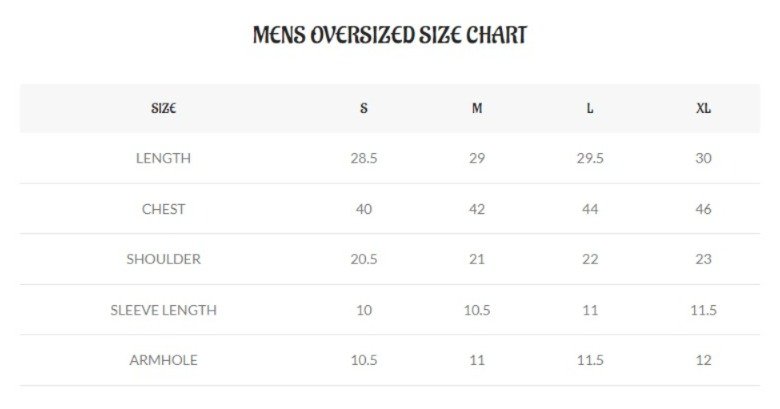Select the XL size header
The height and width of the screenshot is (409, 780).
pyautogui.click(x=703, y=108)
